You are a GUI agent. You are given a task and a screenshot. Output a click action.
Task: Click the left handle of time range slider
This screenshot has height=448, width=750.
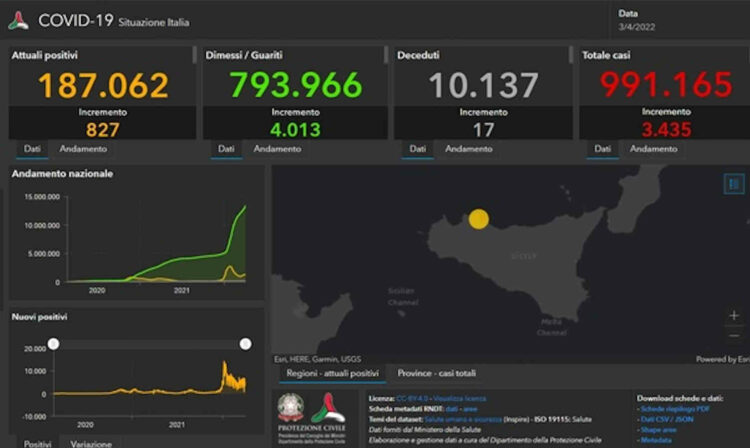[x=54, y=344]
